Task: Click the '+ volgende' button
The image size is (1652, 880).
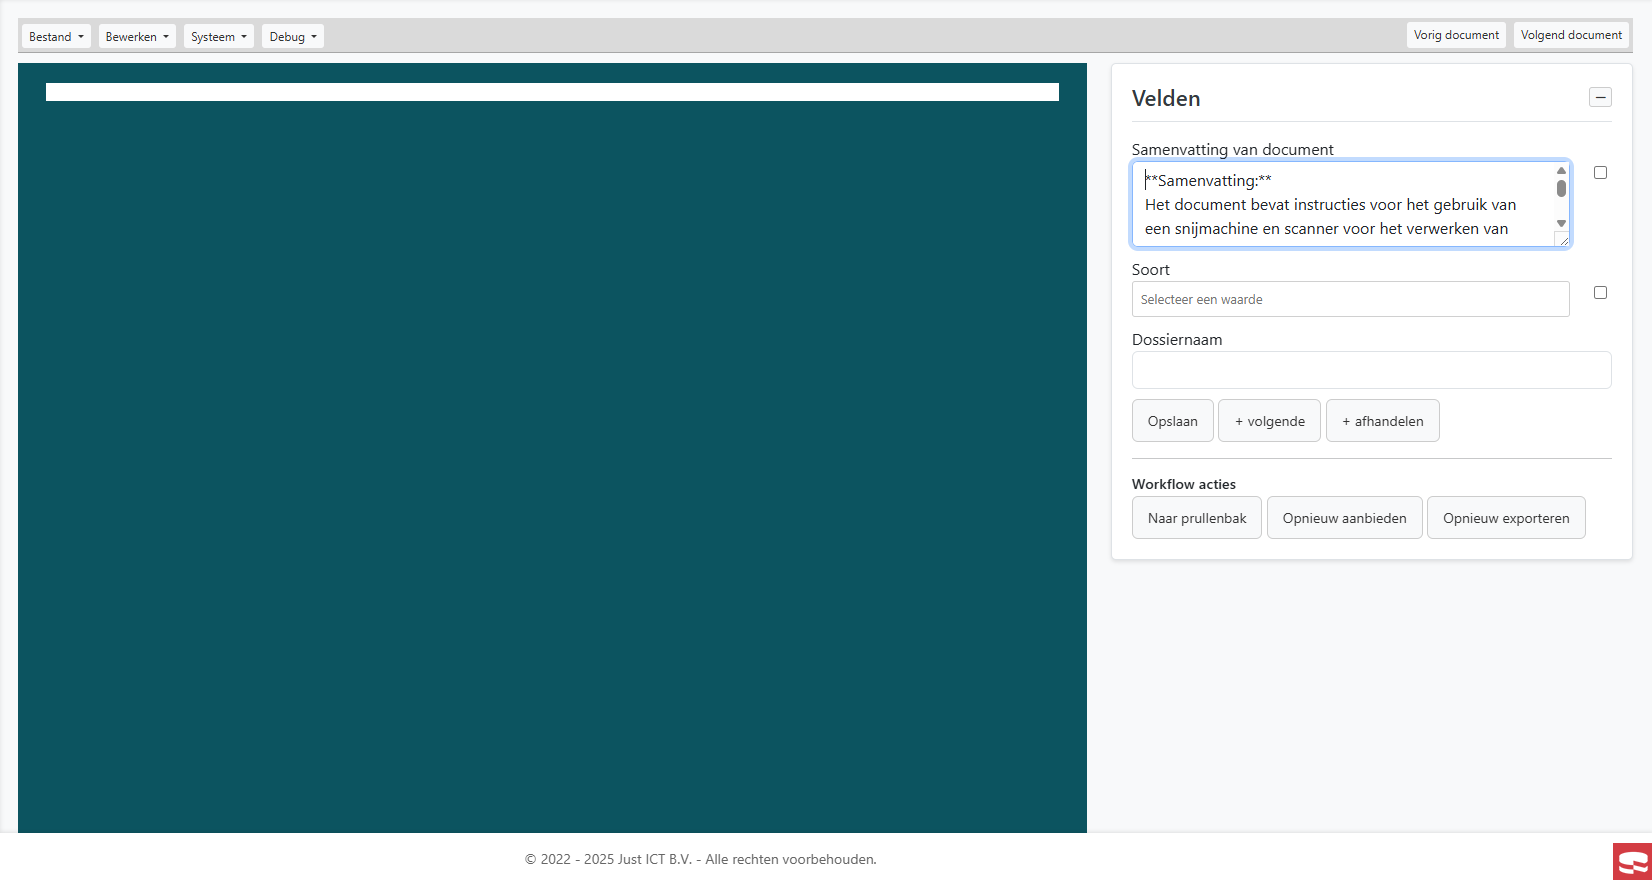Action: point(1269,421)
